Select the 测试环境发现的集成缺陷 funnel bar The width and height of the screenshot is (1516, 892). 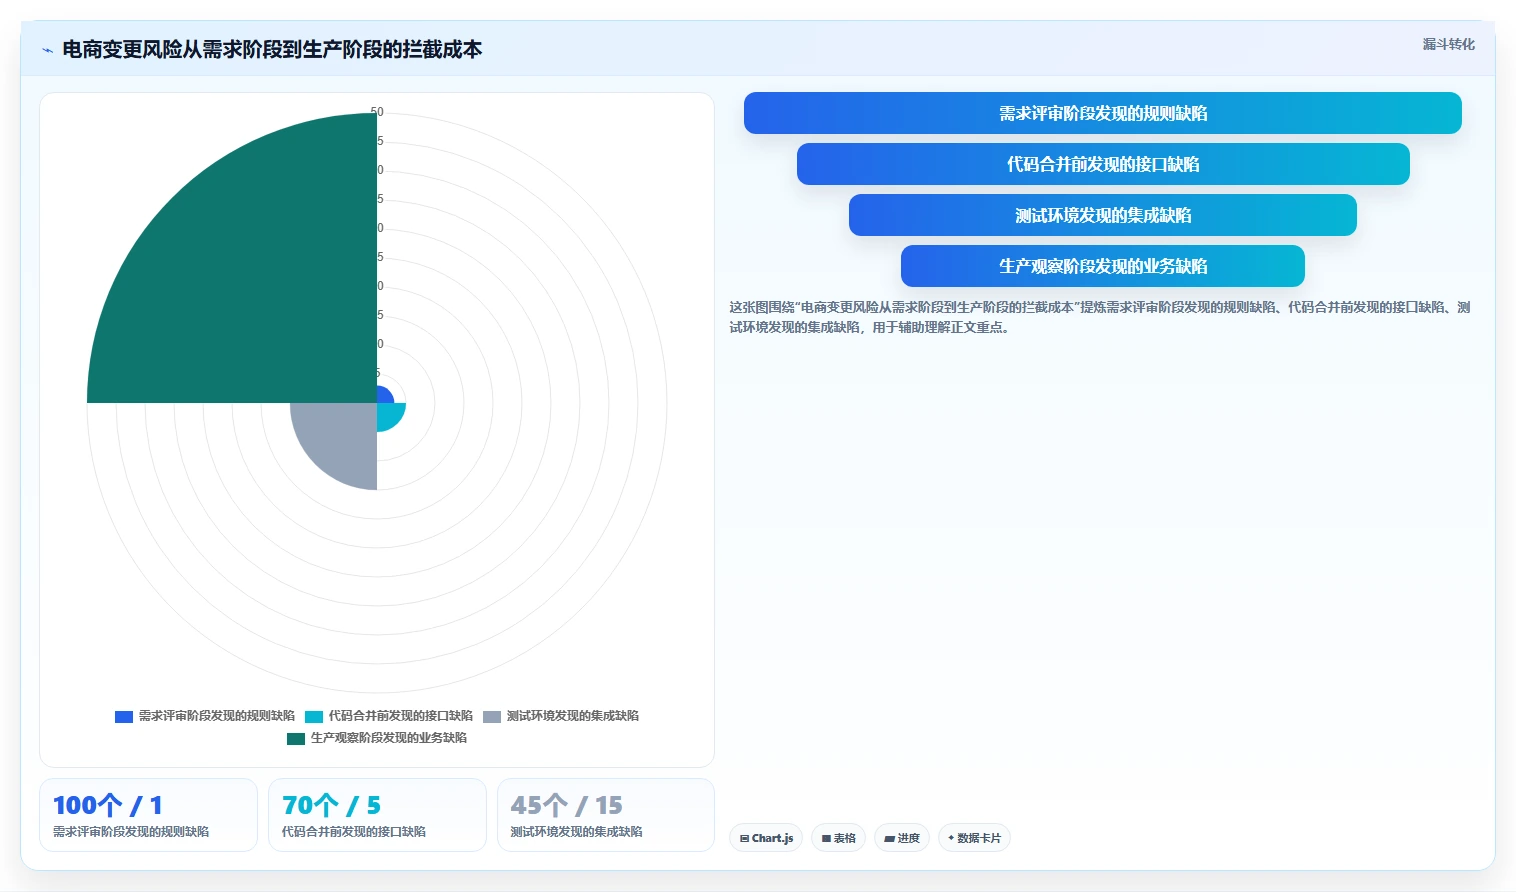pyautogui.click(x=1102, y=215)
